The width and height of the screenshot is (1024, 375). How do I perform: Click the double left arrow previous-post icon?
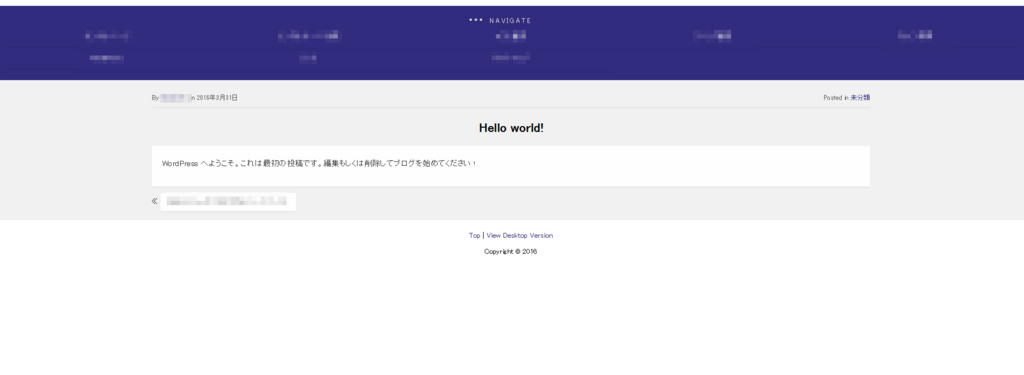(x=155, y=201)
